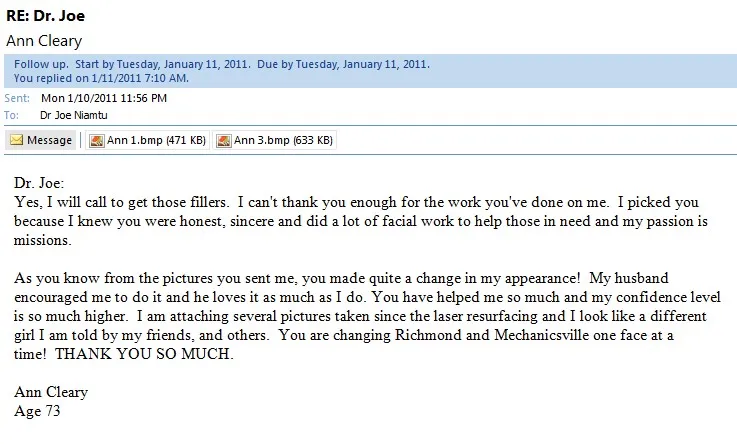
Task: Click the Ann 3.bmp image icon
Action: 224,140
